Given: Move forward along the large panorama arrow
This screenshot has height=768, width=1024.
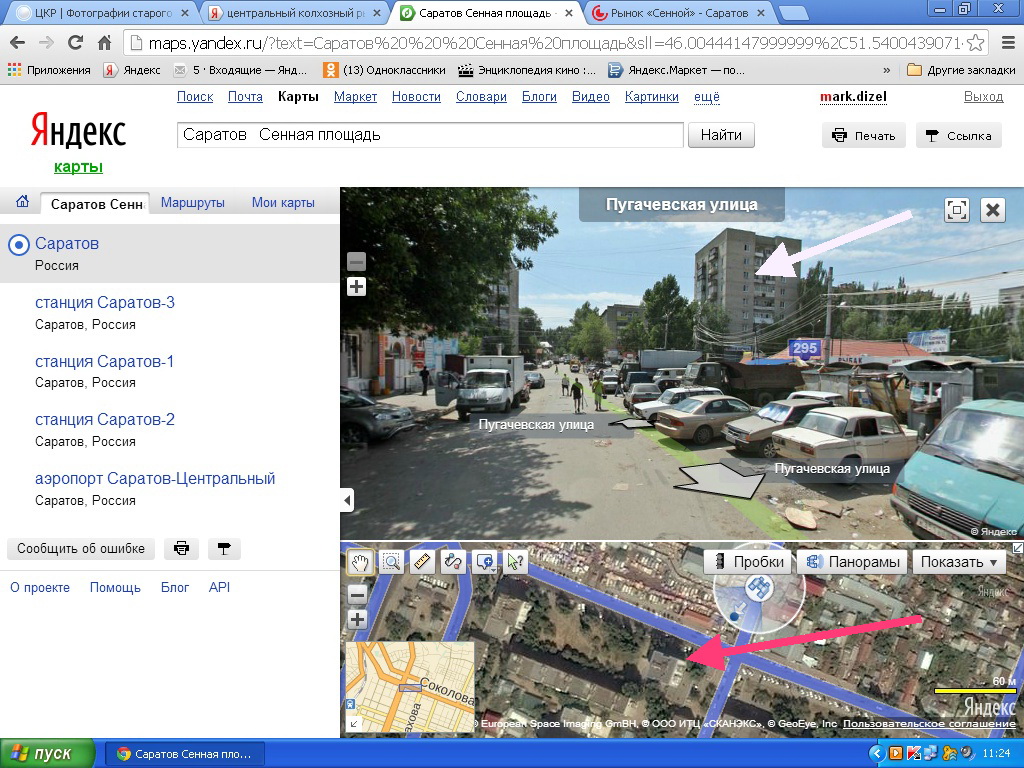Looking at the screenshot, I should click(719, 480).
